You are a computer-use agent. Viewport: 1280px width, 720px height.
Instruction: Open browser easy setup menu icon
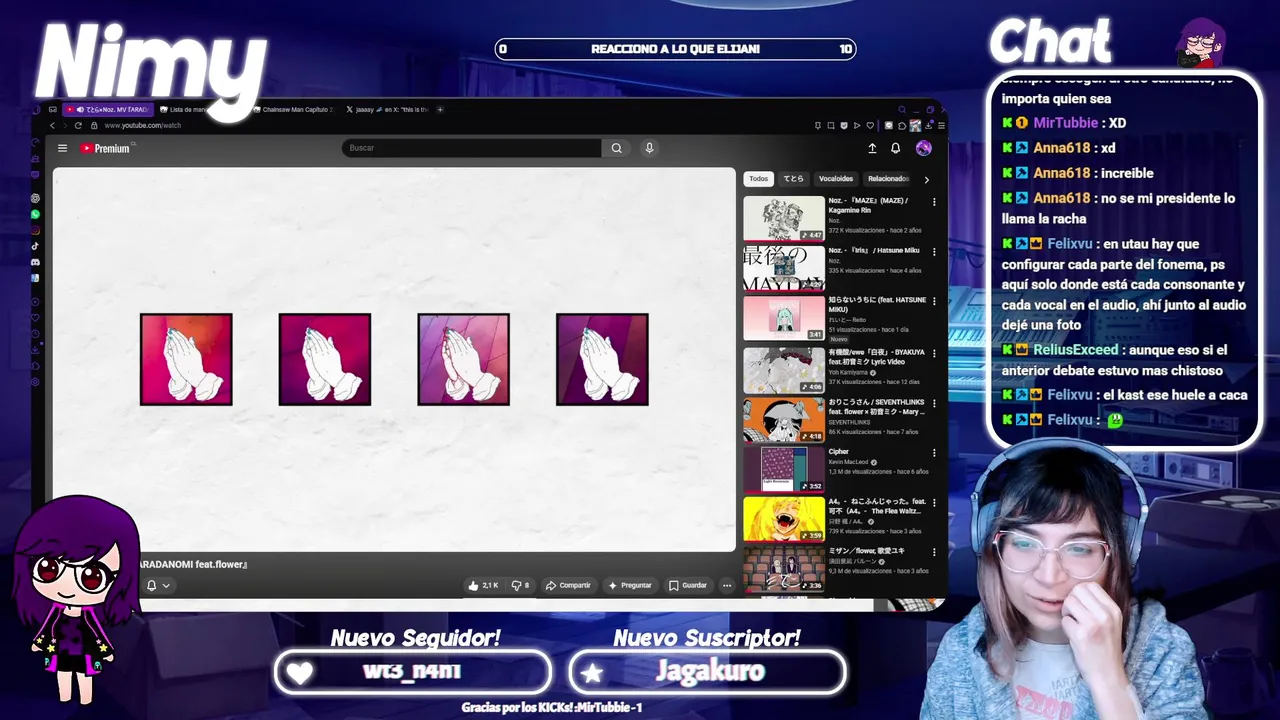click(x=941, y=125)
